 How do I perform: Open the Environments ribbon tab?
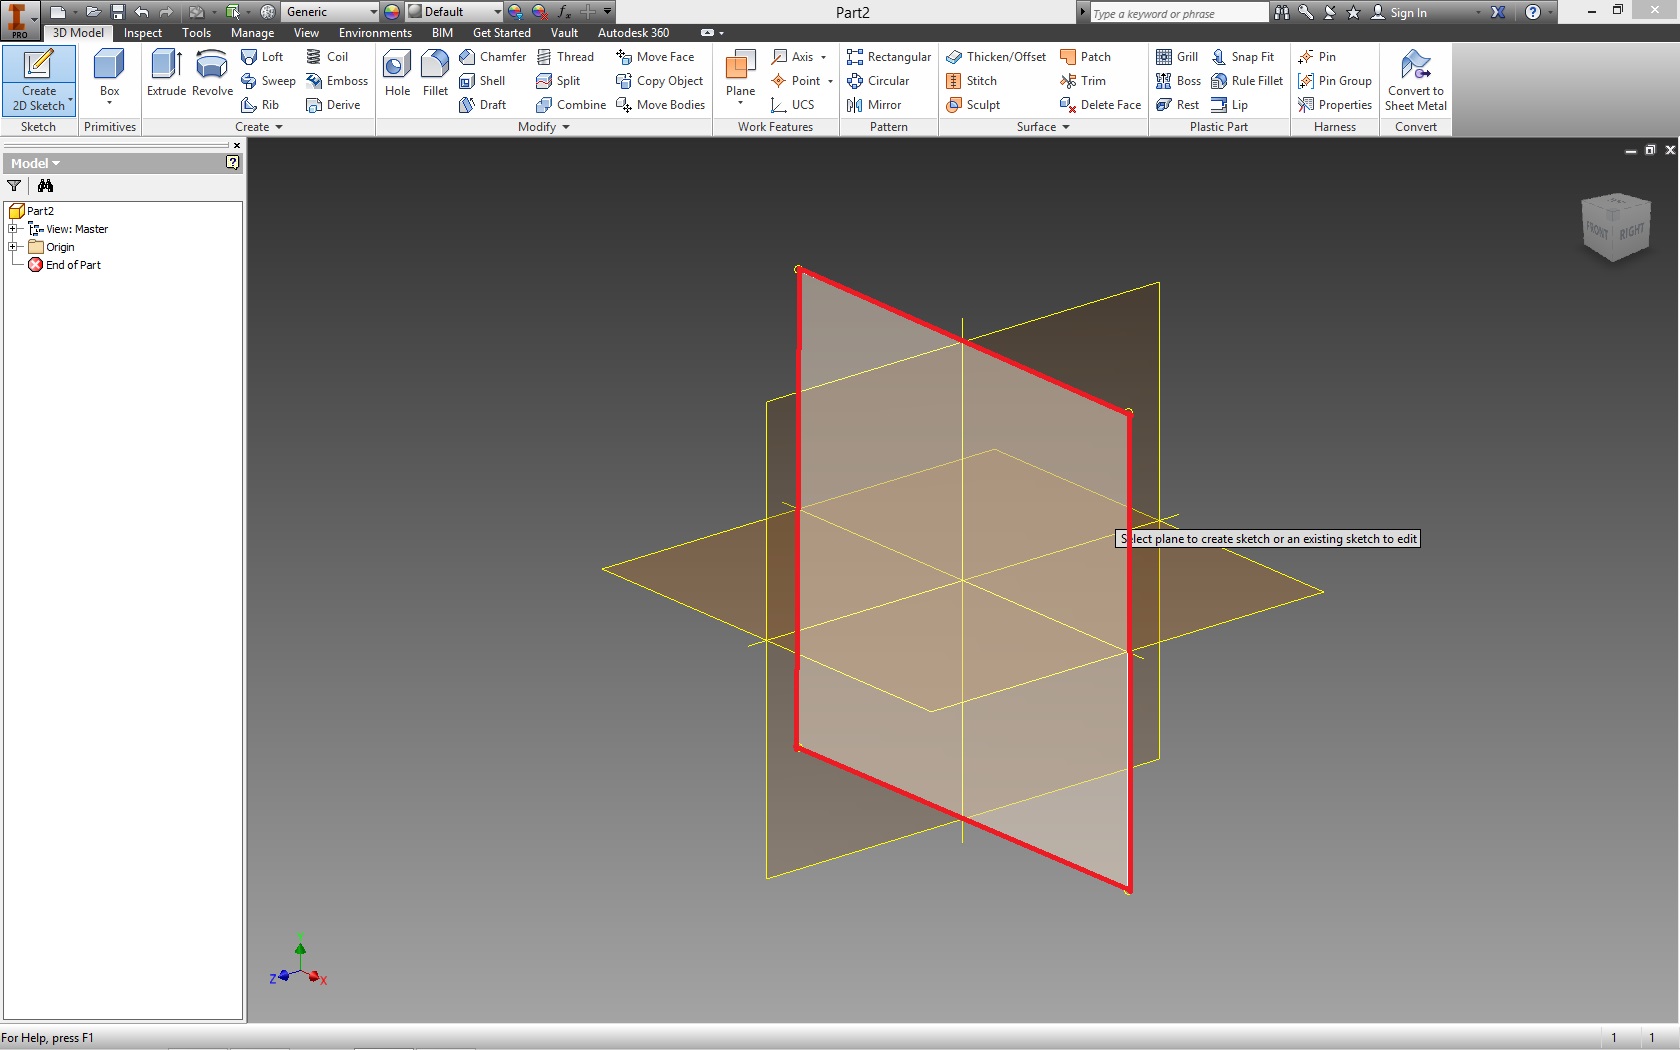375,33
